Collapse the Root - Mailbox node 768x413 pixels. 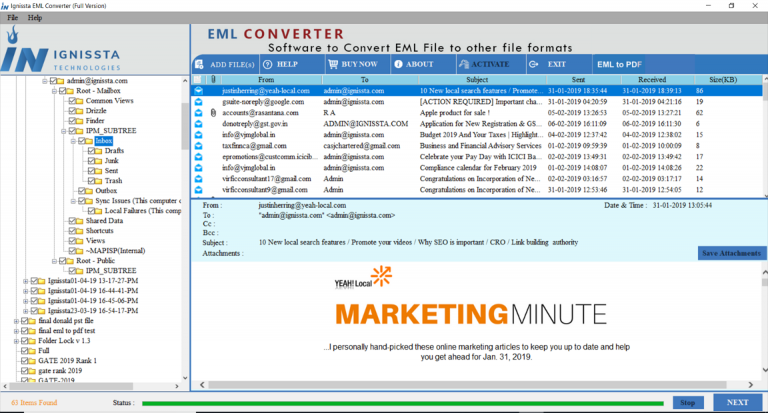54,91
